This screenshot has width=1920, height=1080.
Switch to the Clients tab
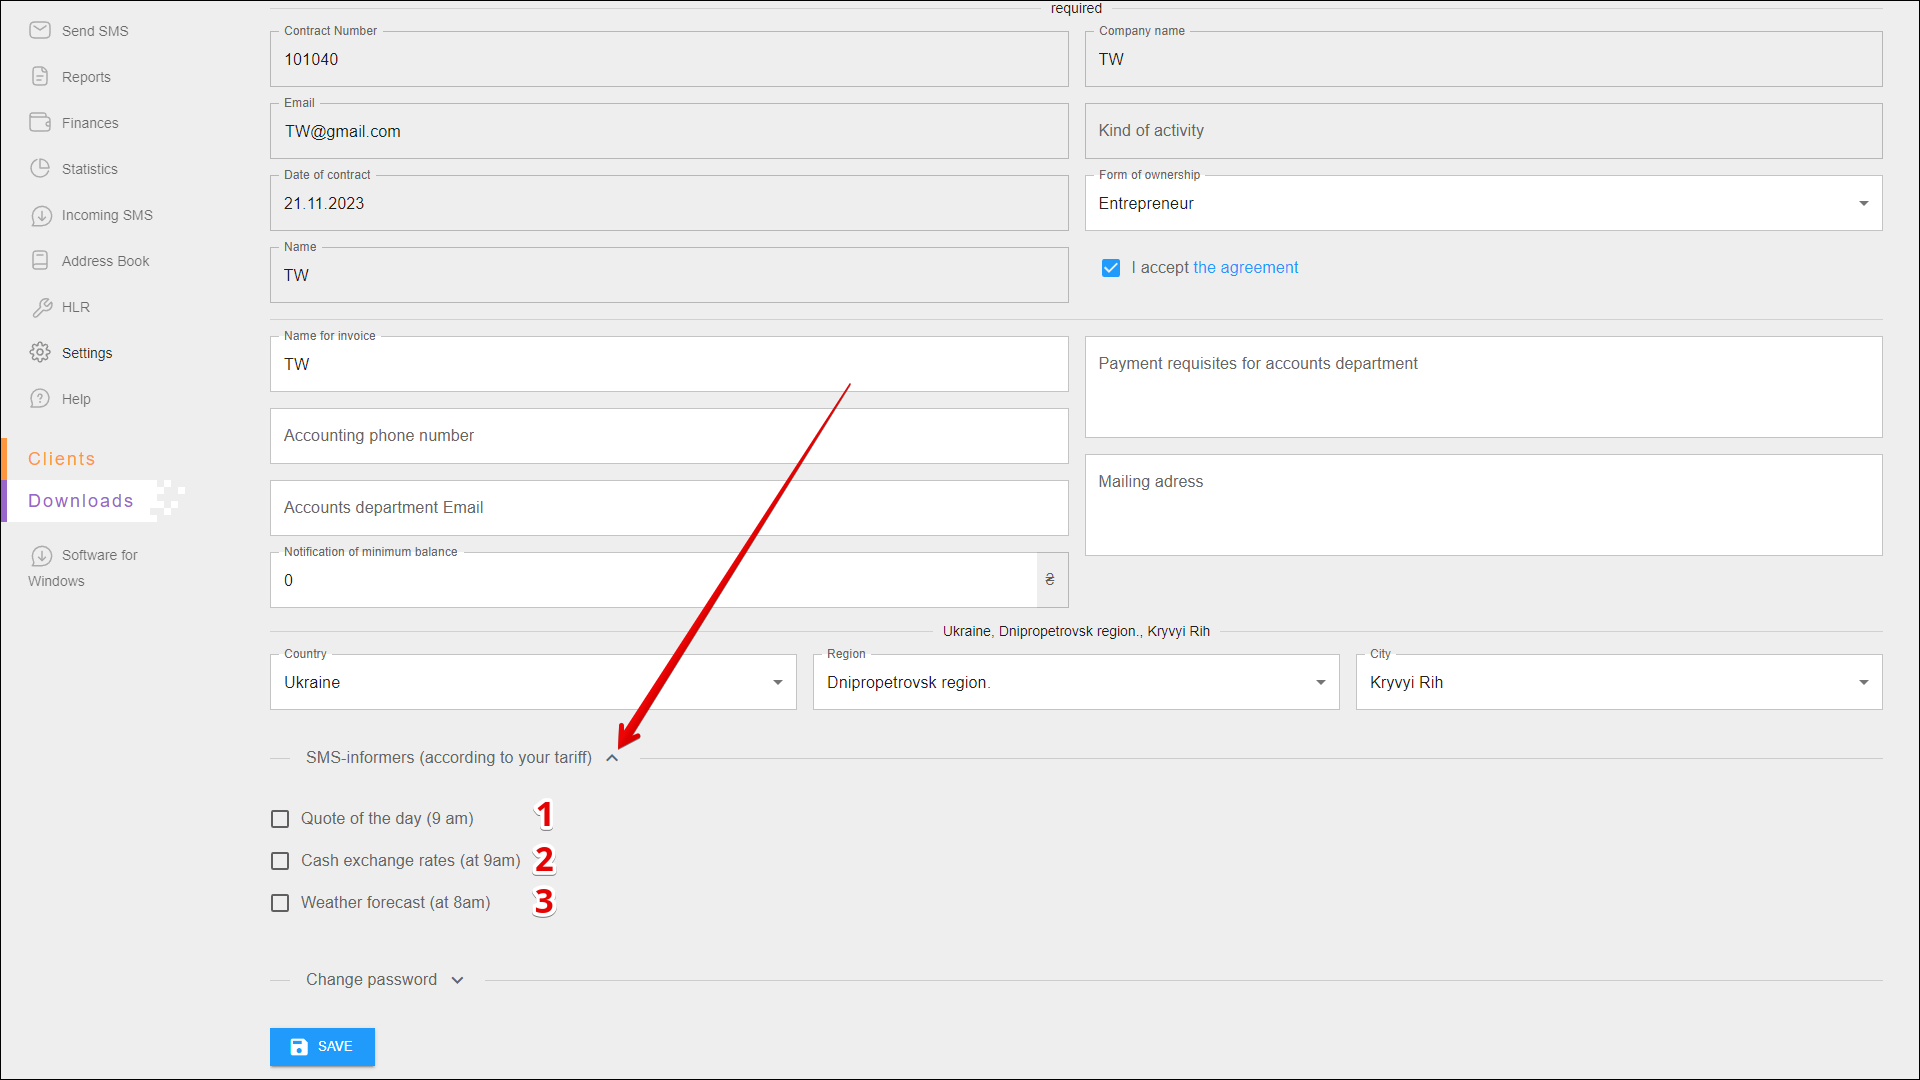coord(62,459)
